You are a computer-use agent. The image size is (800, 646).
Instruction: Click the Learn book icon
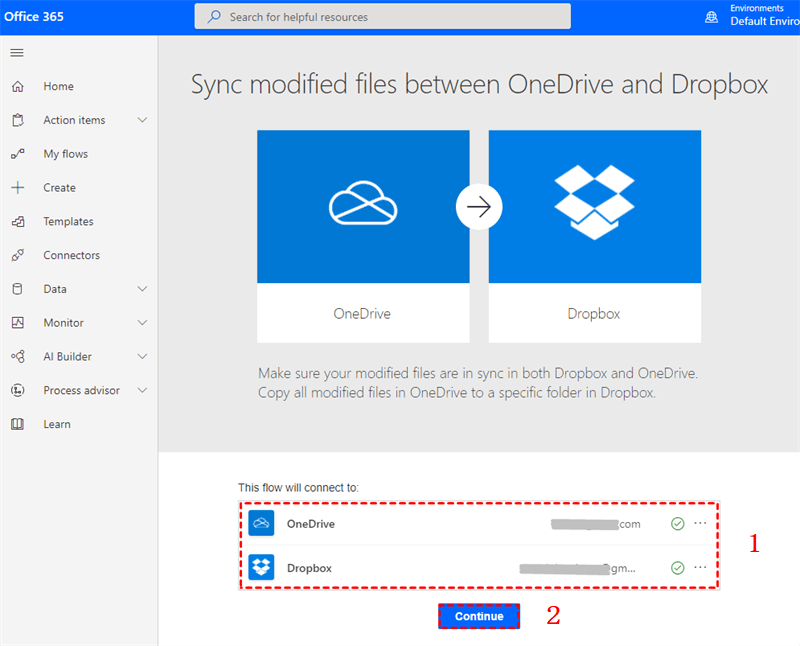(x=18, y=424)
